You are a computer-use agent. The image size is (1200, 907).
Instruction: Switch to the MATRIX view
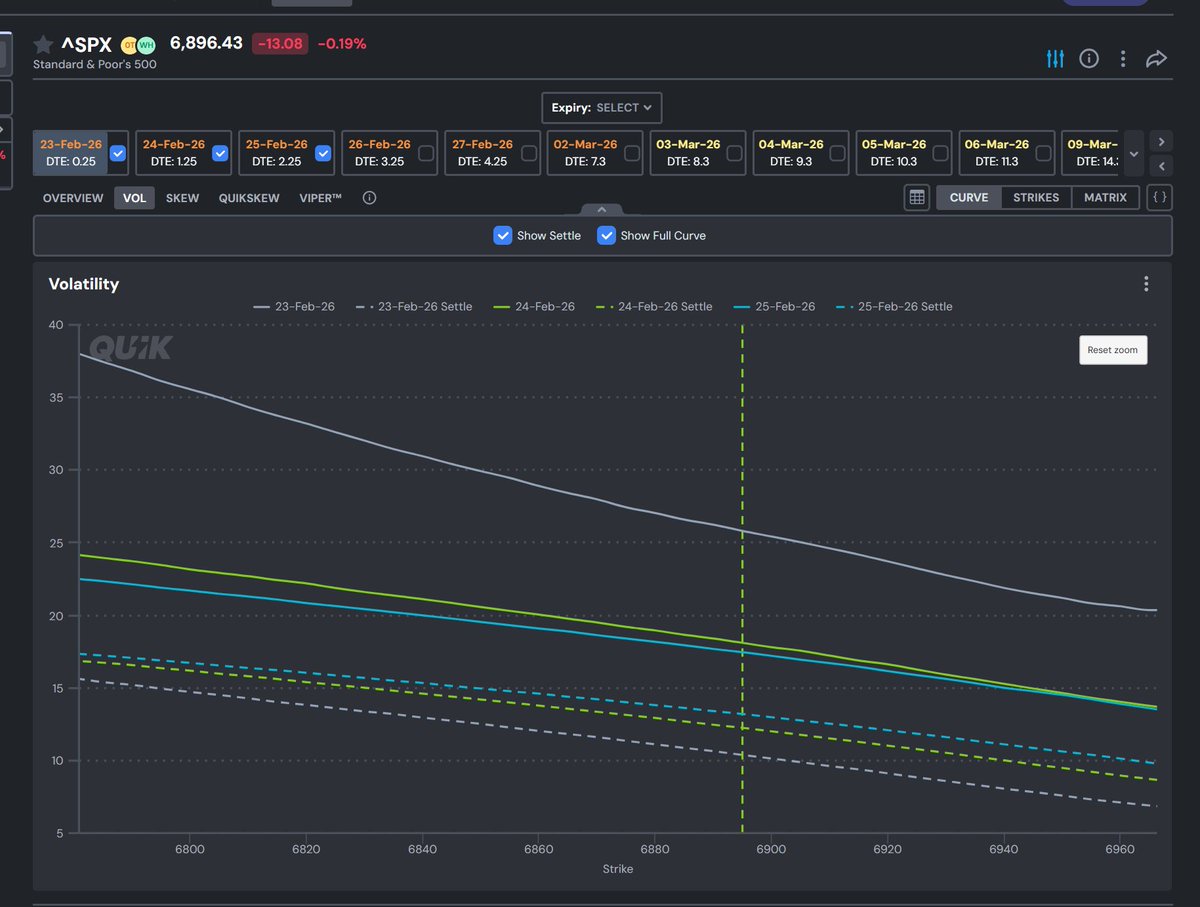tap(1105, 198)
